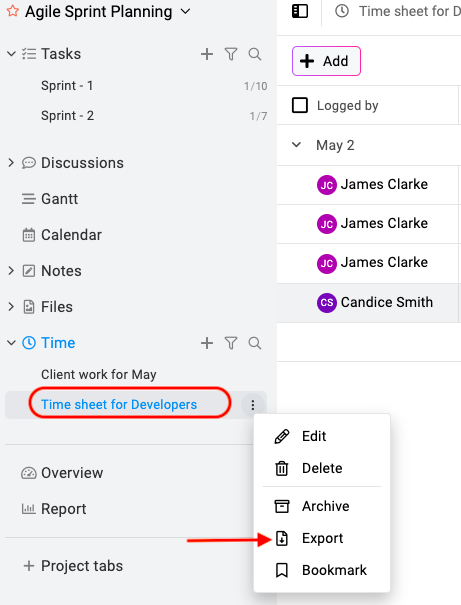Screen dimensions: 461x605
Task: Add a new task list with Tasks plus icon
Action: (x=207, y=54)
